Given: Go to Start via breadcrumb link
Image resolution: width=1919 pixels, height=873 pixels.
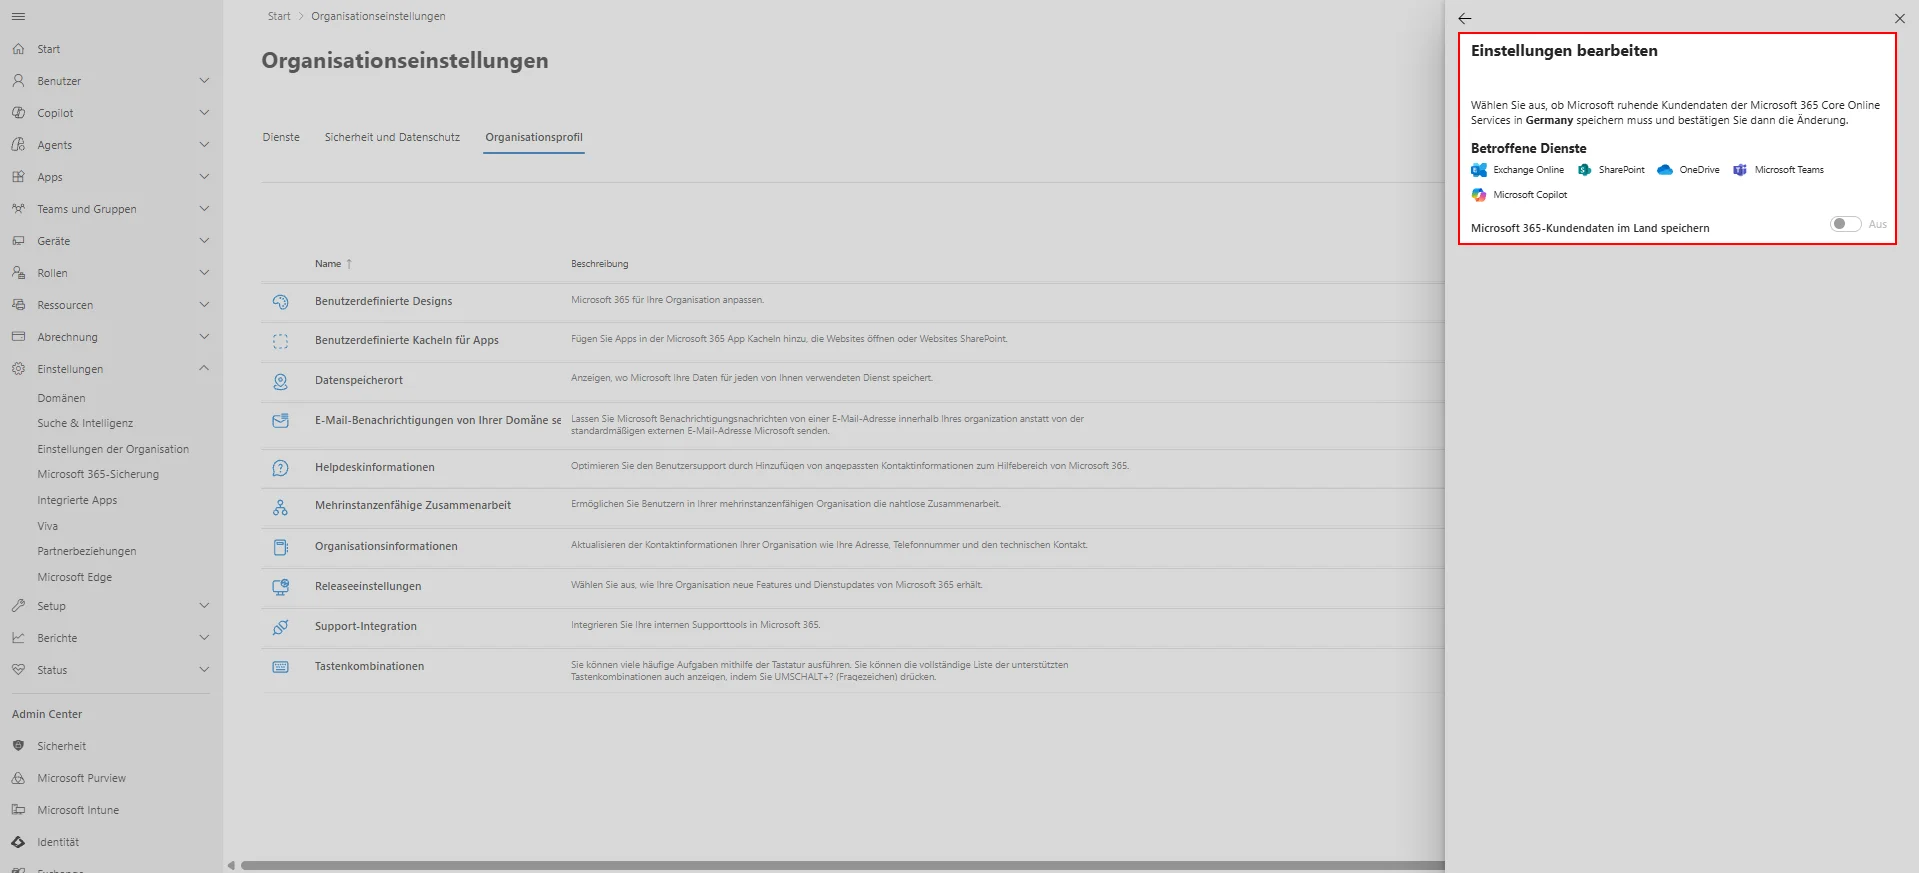Looking at the screenshot, I should click(x=279, y=16).
